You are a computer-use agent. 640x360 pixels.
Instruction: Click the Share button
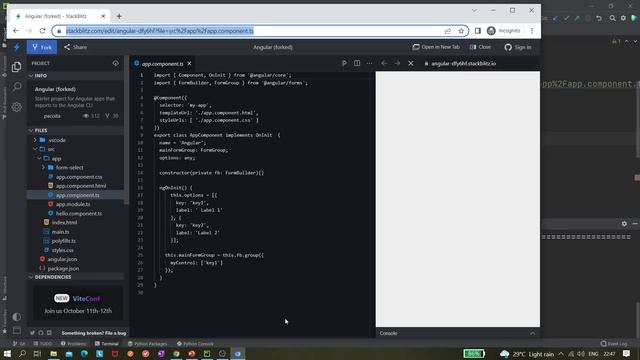tap(76, 47)
